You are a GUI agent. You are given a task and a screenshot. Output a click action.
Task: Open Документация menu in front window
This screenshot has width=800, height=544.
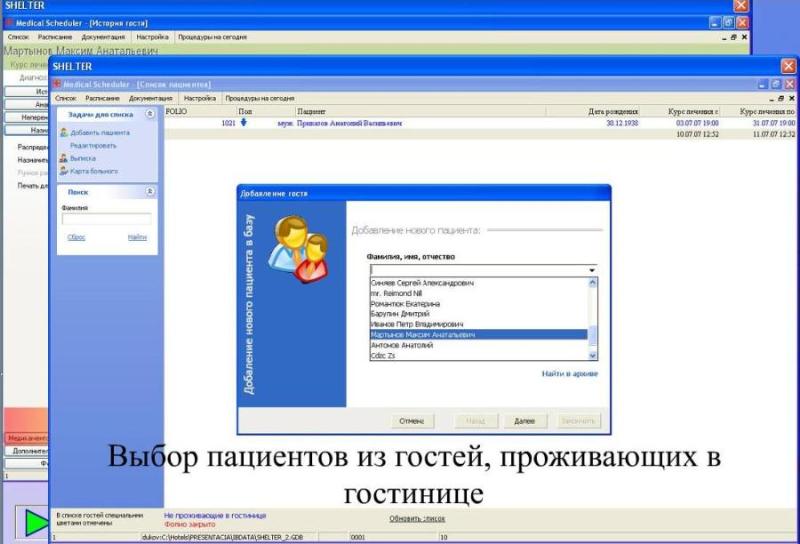click(151, 98)
